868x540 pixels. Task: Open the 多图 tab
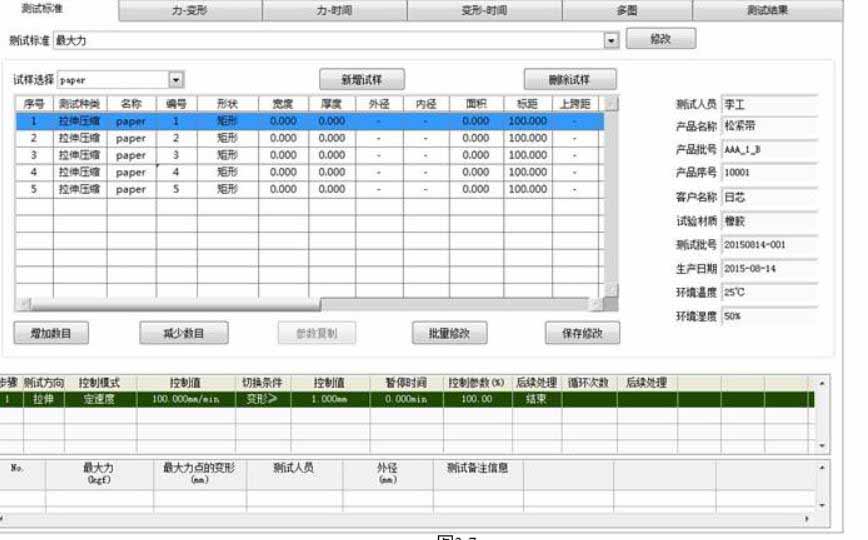(626, 11)
